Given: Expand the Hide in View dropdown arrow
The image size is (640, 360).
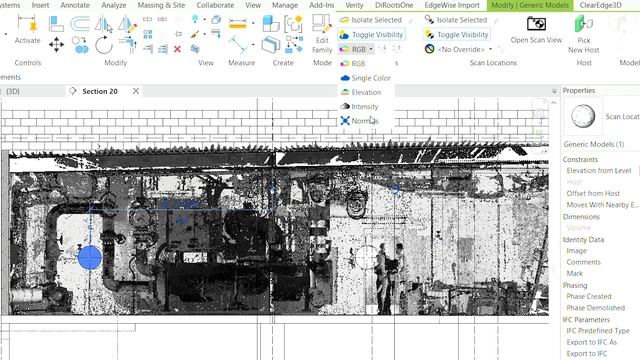Looking at the screenshot, I should pyautogui.click(x=204, y=19).
